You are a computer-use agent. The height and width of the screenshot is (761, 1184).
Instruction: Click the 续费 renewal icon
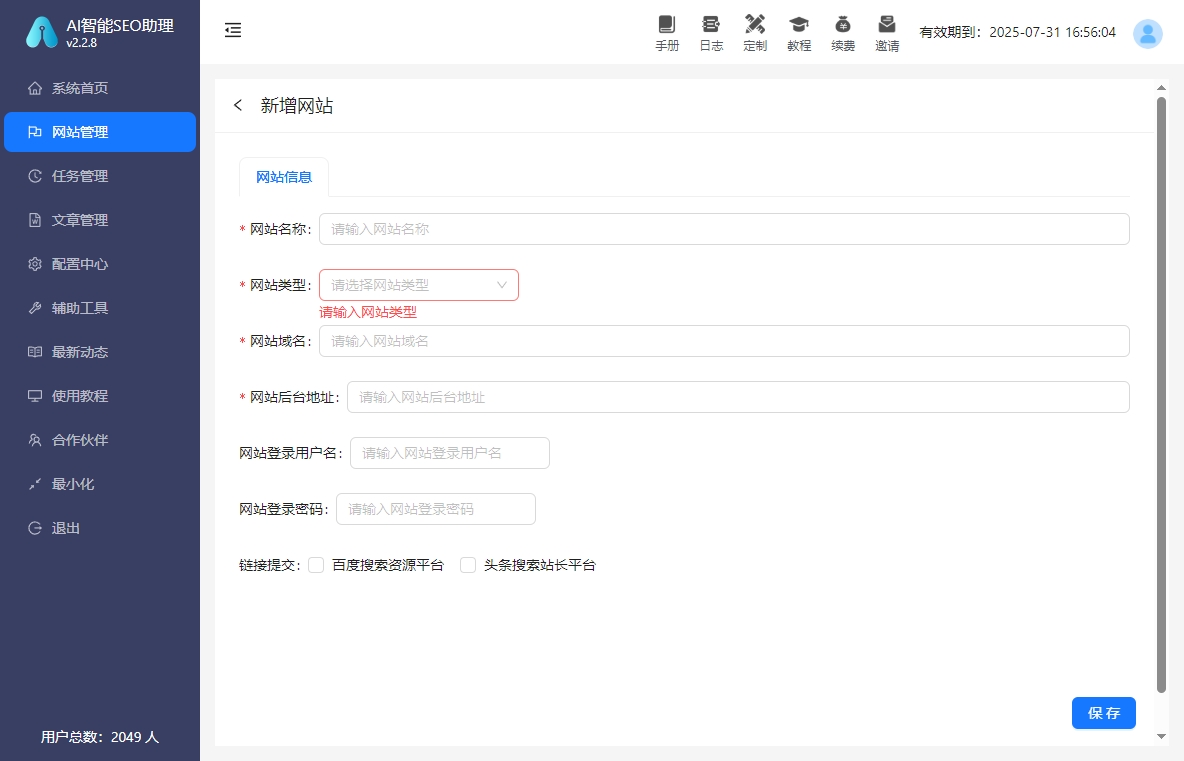tap(843, 31)
